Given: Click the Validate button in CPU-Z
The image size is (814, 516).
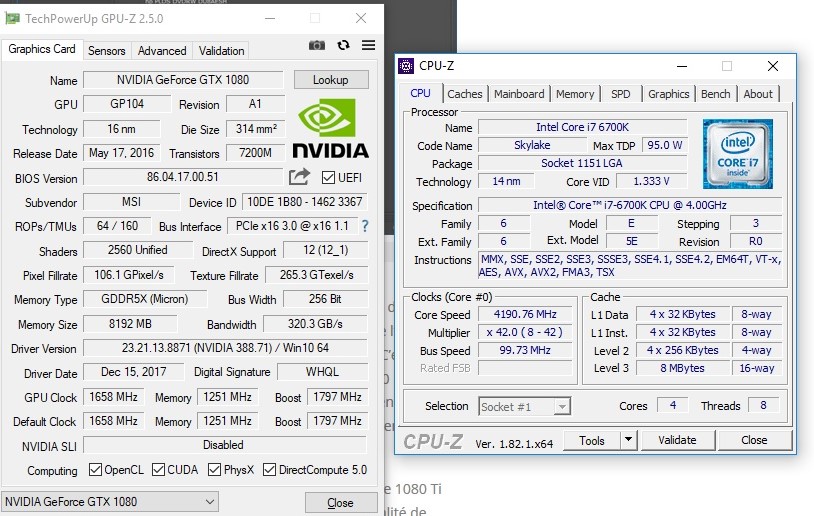Looking at the screenshot, I should point(677,440).
